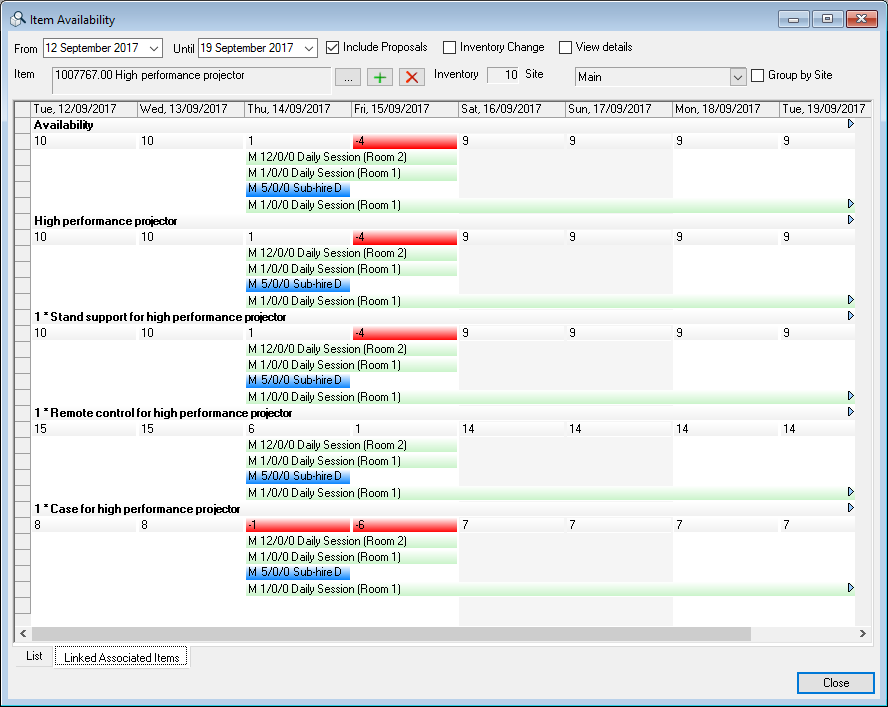Open the Until date dropdown
Viewport: 888px width, 707px height.
tap(308, 48)
